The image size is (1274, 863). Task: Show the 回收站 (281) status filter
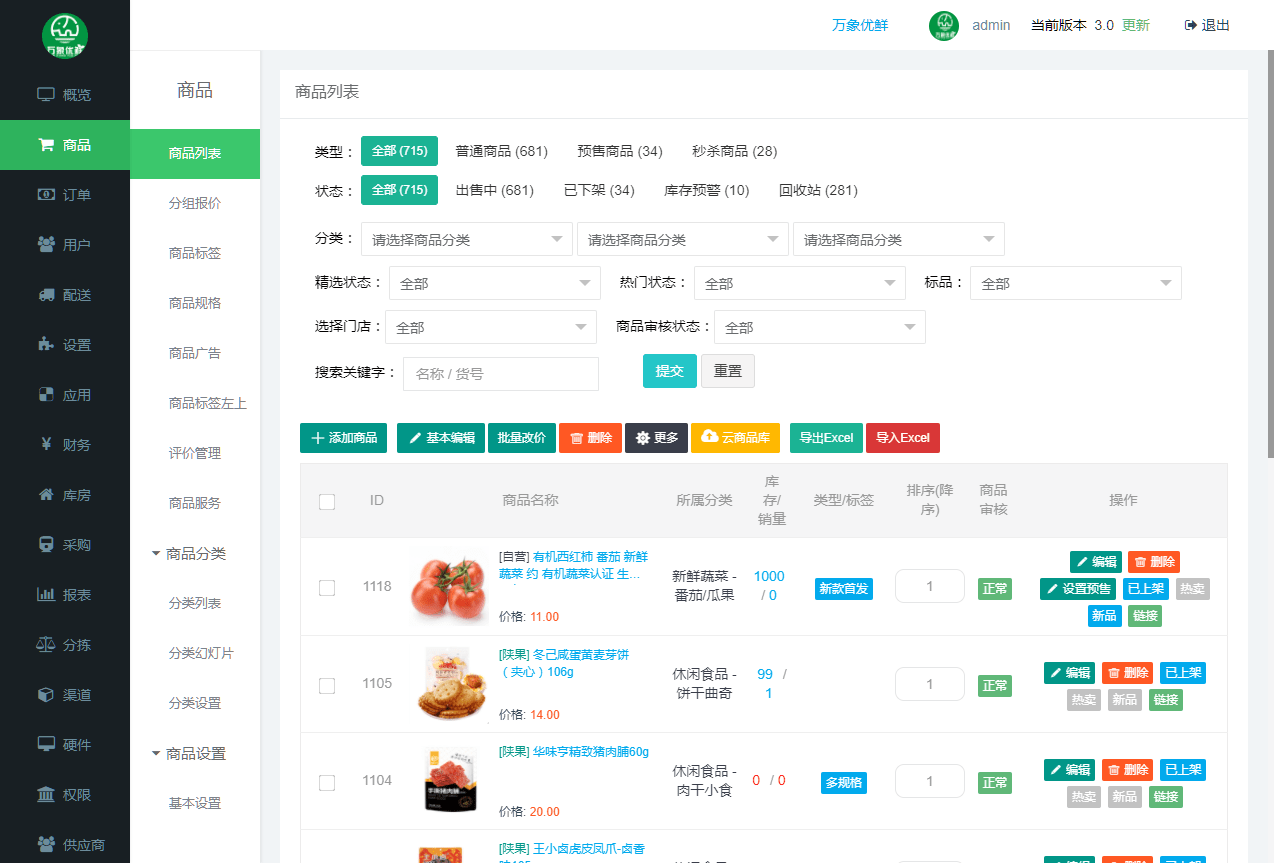tap(818, 190)
